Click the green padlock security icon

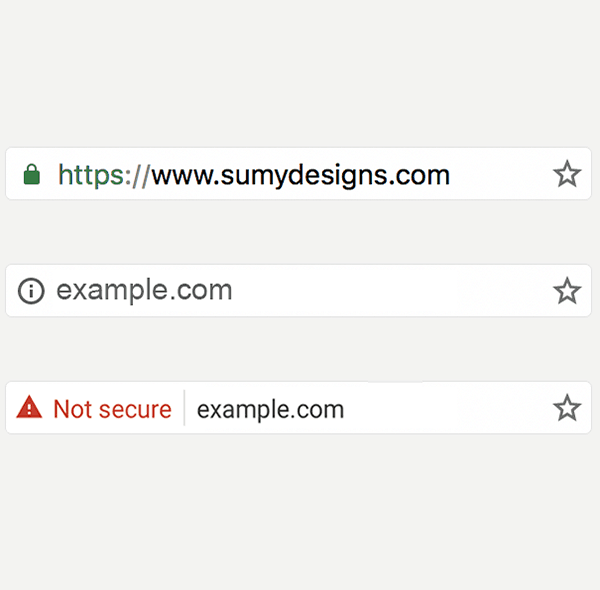click(32, 174)
